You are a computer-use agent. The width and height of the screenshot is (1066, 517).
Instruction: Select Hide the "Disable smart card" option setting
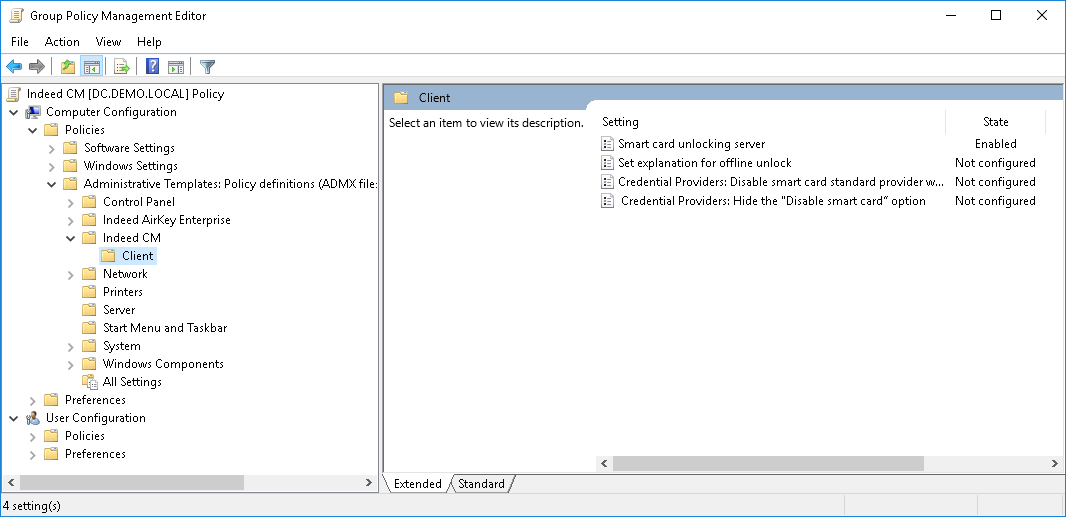773,201
